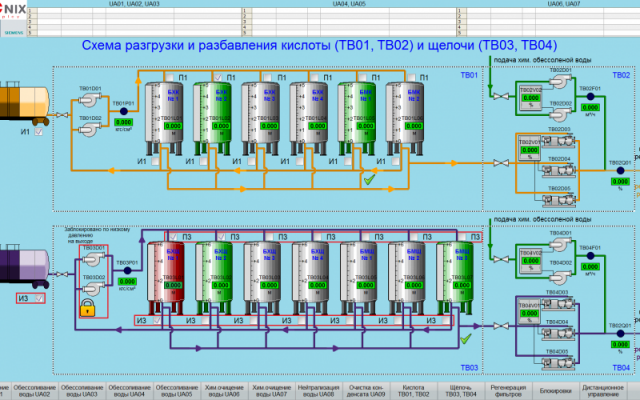Toggle the И1 checkbox beside the acid tank car
Viewport: 640px width, 400px height.
coord(39,131)
